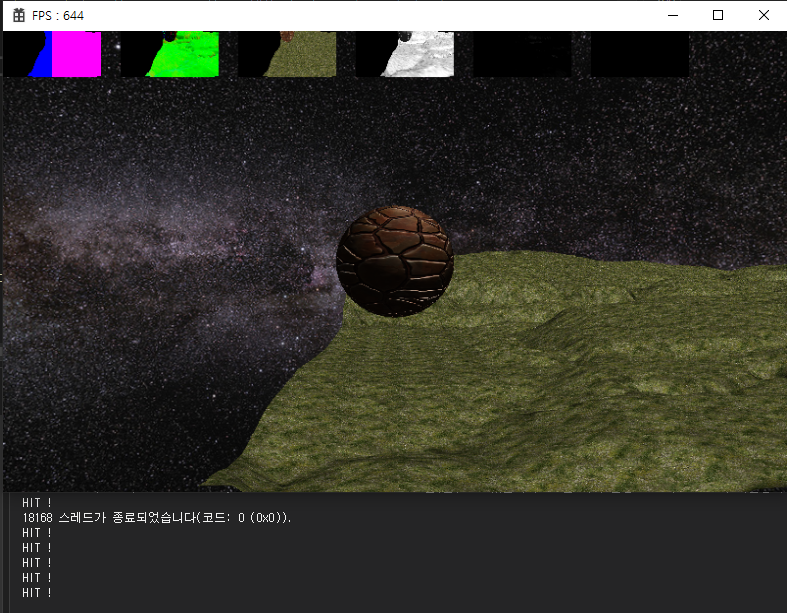Select the bright green normal buffer thumbnail
The image size is (787, 613).
(x=170, y=54)
